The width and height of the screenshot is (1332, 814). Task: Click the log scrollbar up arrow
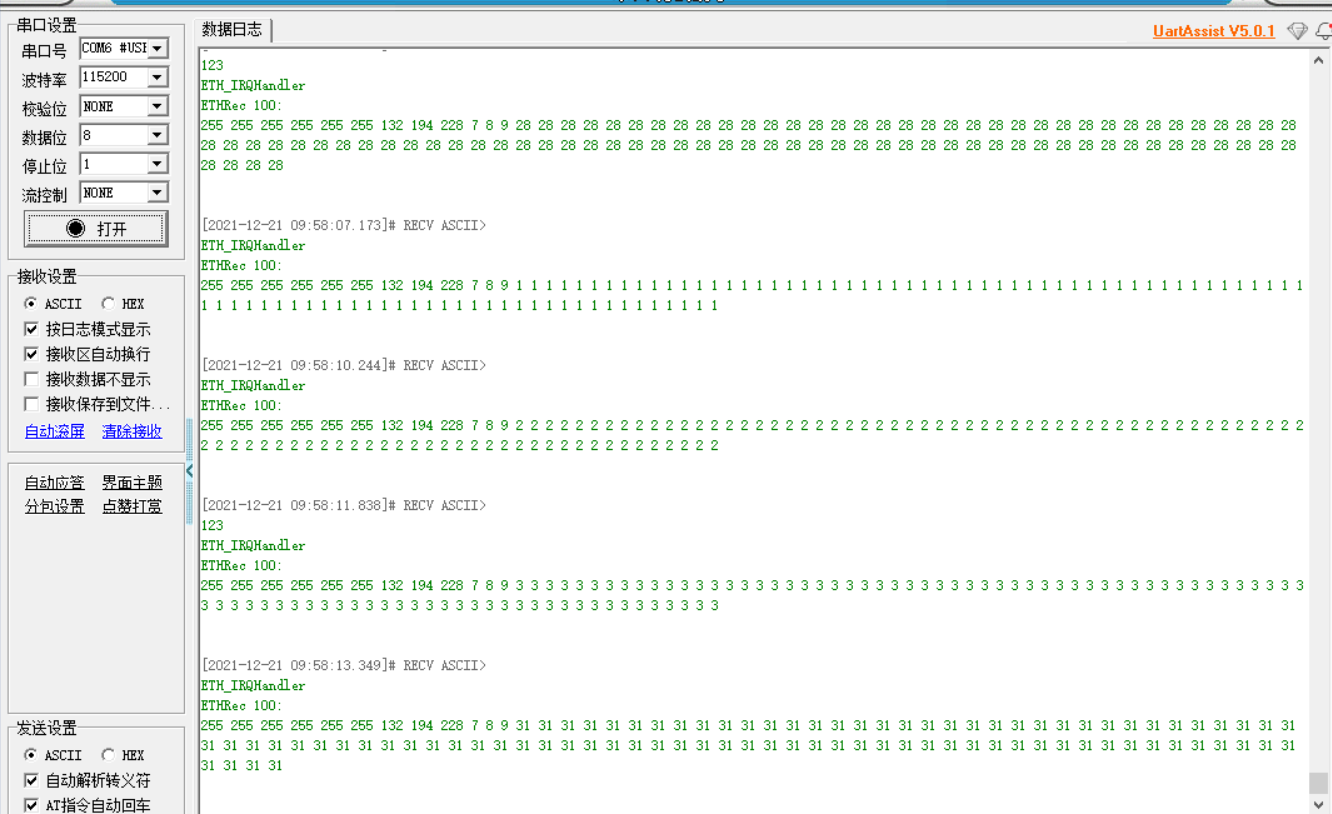click(x=1319, y=60)
